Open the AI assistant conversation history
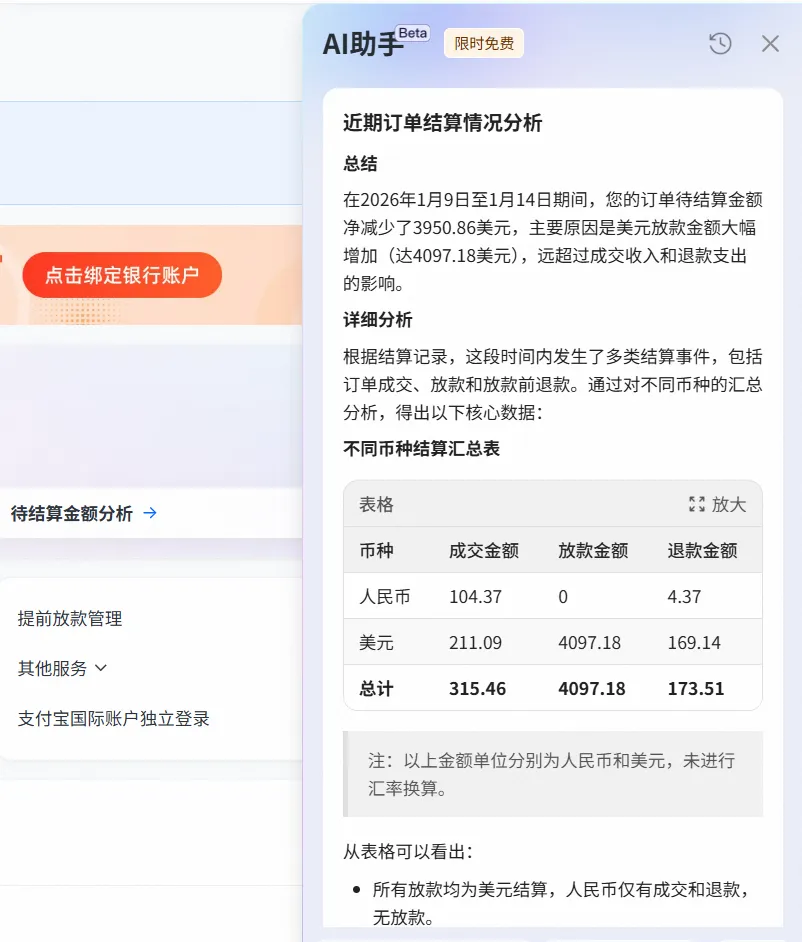802x942 pixels. (720, 43)
